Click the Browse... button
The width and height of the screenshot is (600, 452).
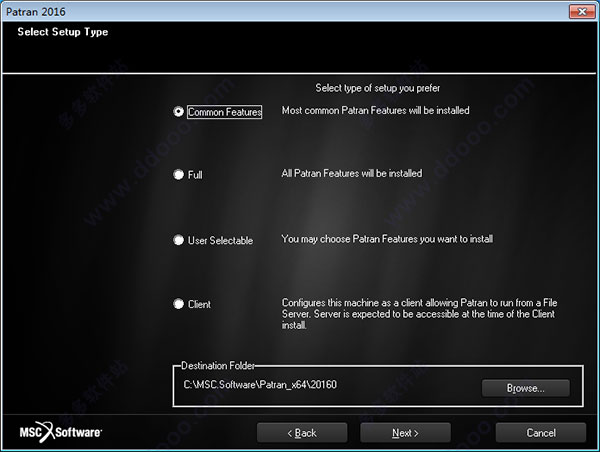[525, 388]
